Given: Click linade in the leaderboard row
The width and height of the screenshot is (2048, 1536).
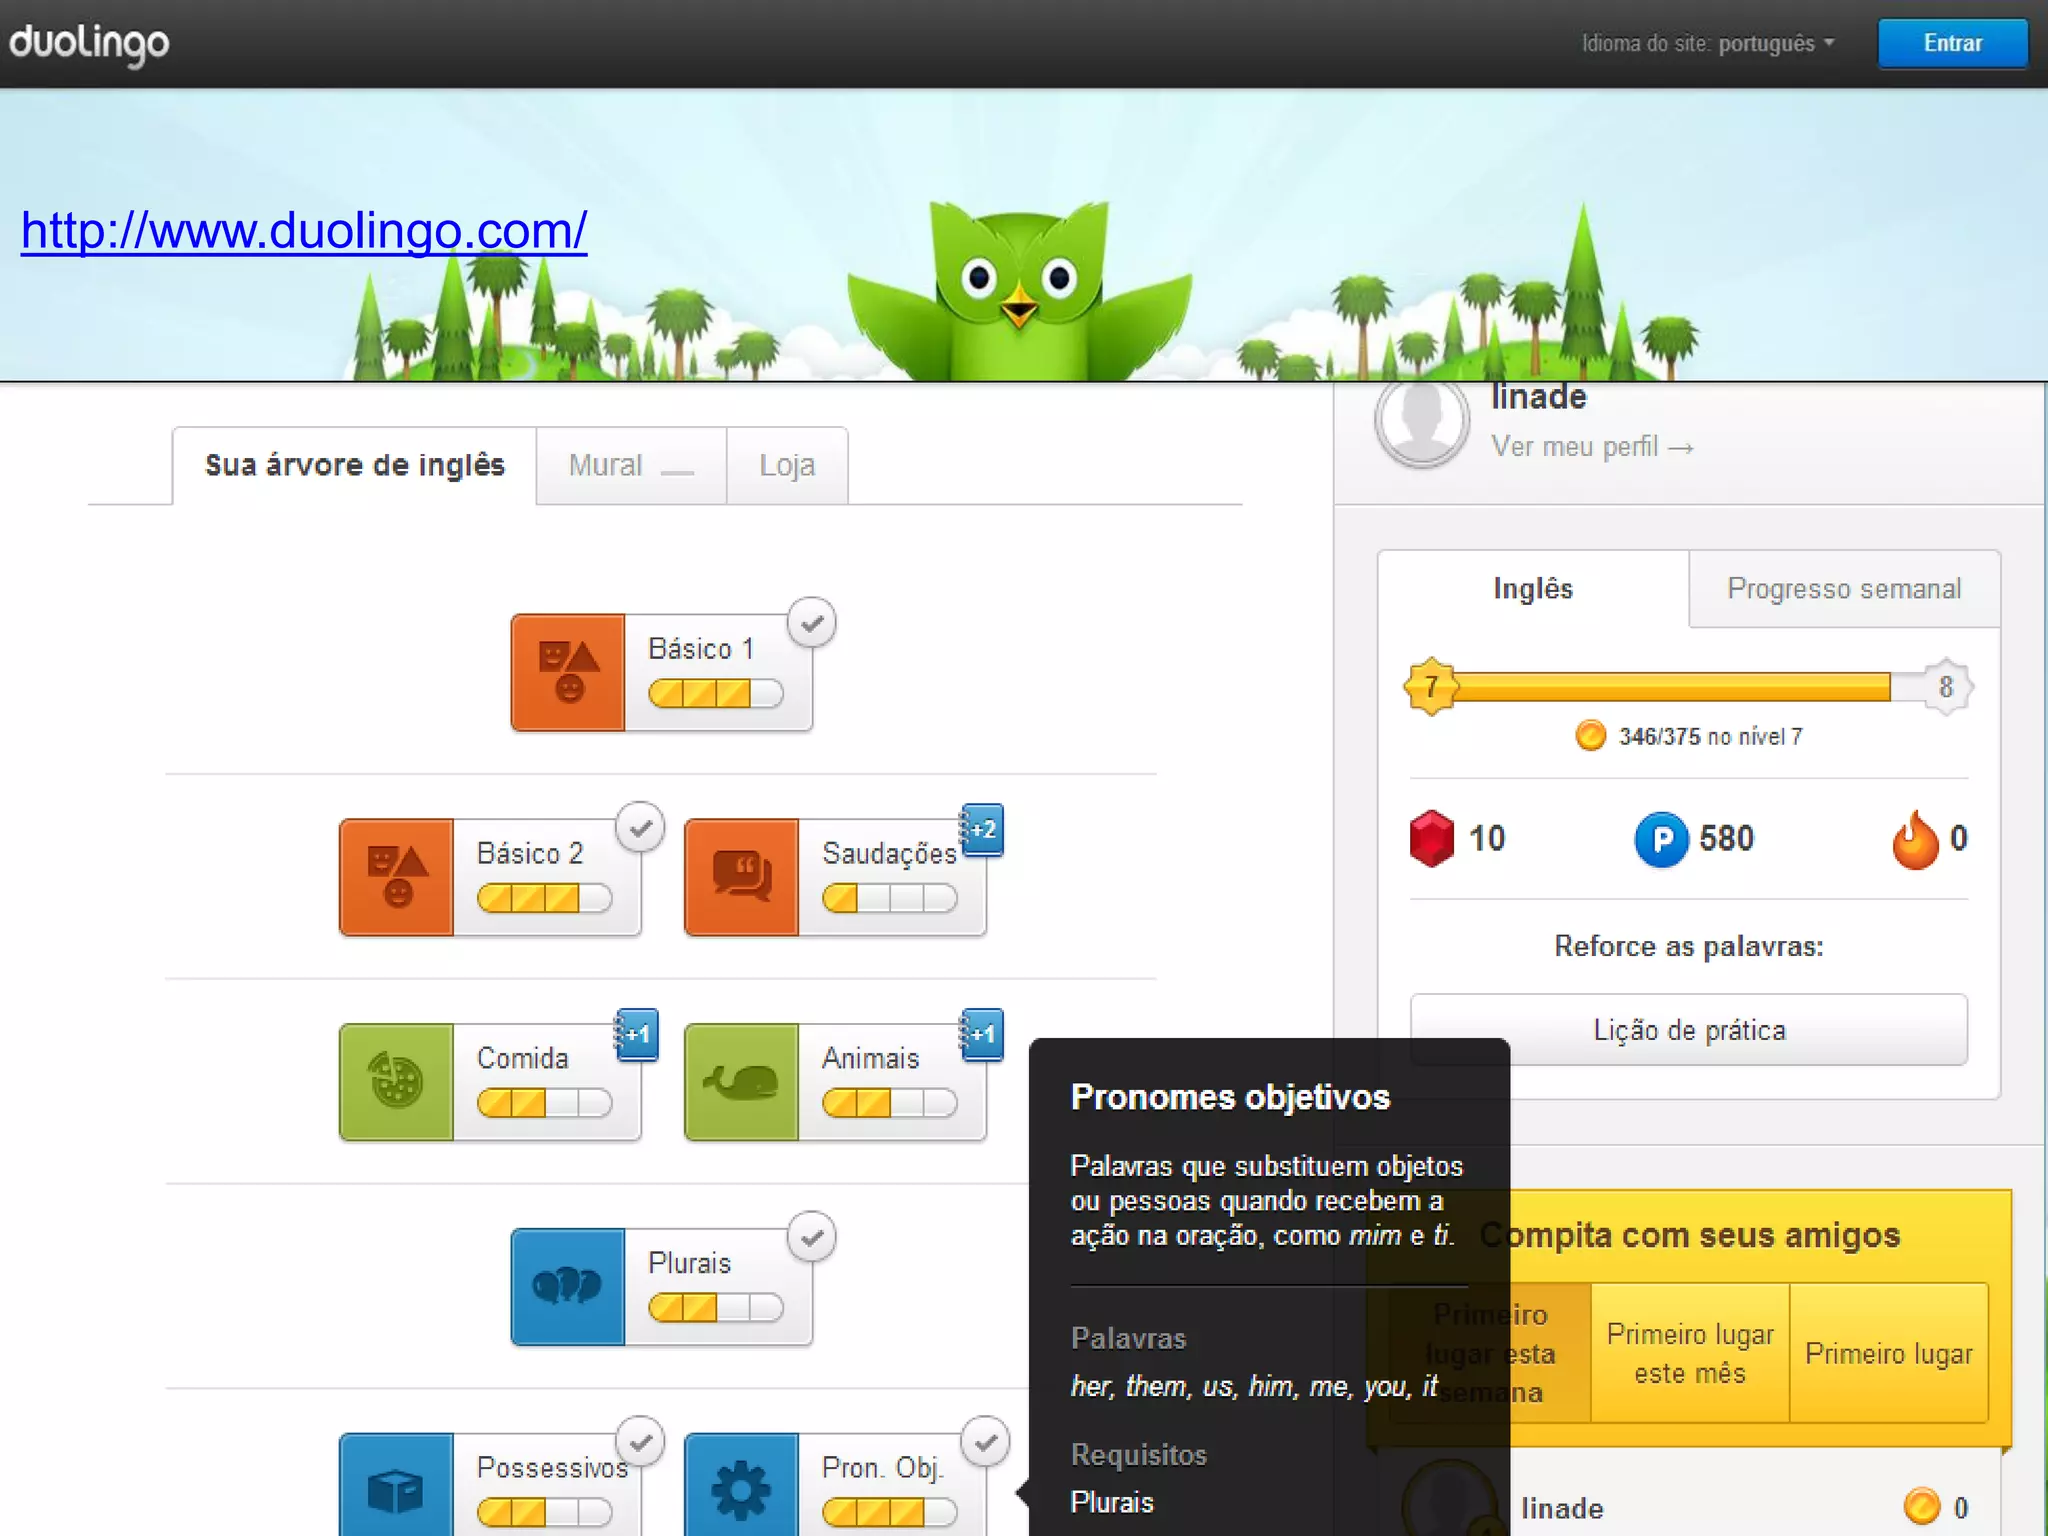Looking at the screenshot, I should 1562,1508.
